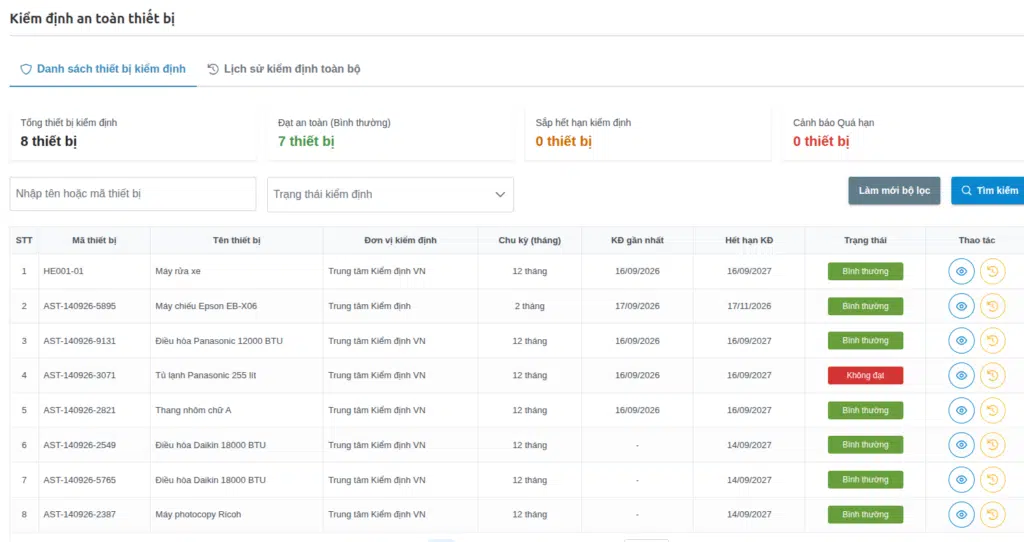Focus the device name or code input
Viewport: 1024px width, 542px height.
tap(133, 194)
